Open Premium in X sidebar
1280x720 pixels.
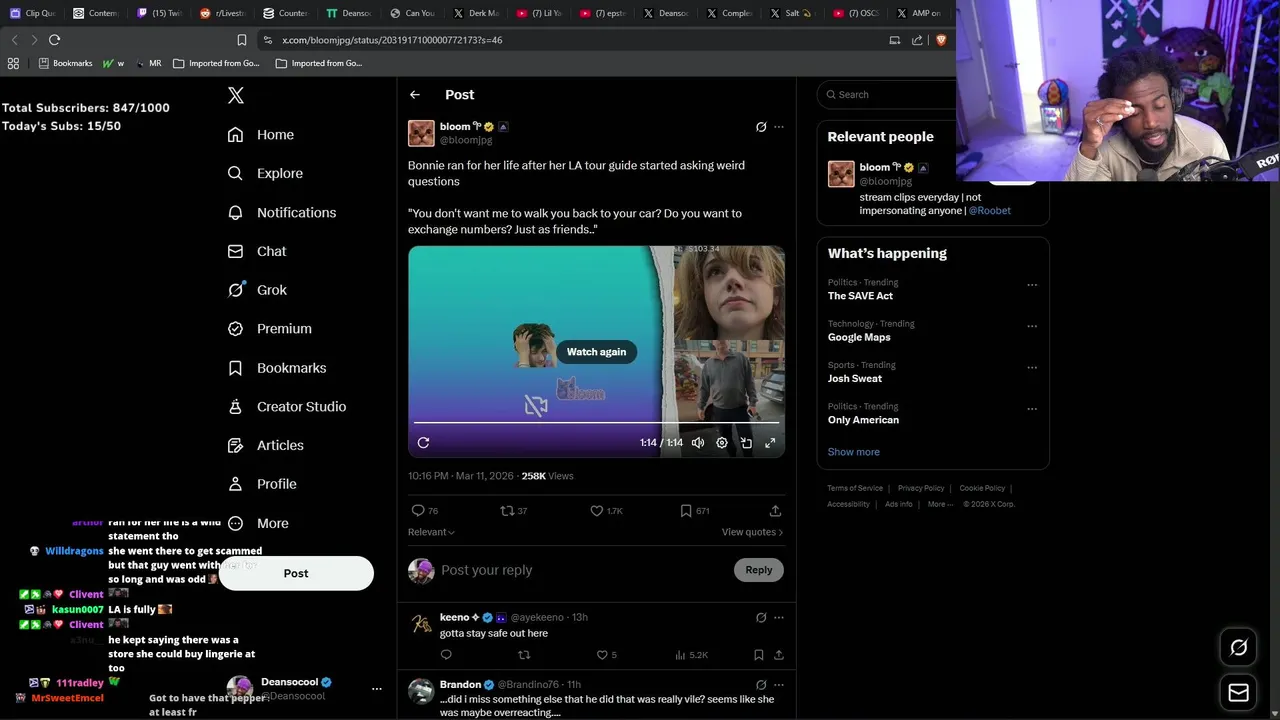pos(270,328)
